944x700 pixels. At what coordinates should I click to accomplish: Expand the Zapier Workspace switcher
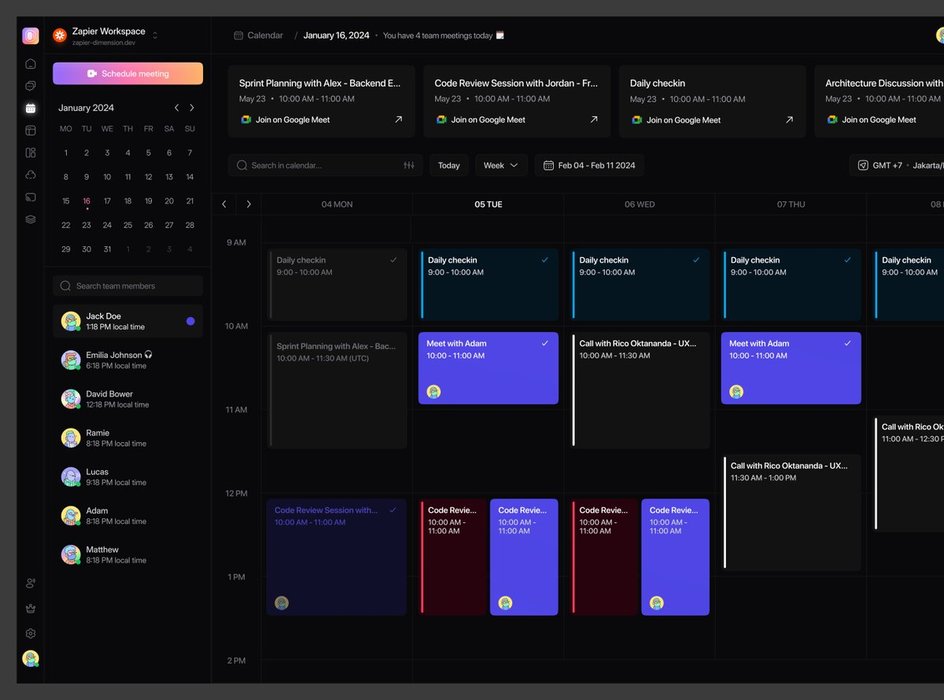point(155,36)
